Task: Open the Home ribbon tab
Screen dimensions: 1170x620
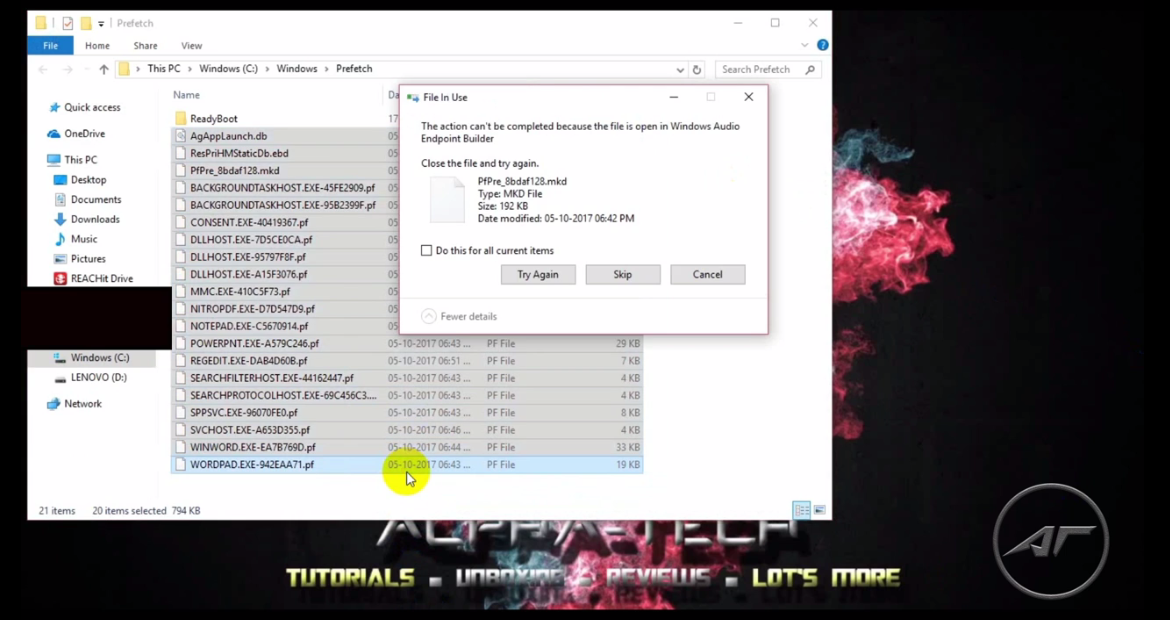Action: [x=97, y=46]
